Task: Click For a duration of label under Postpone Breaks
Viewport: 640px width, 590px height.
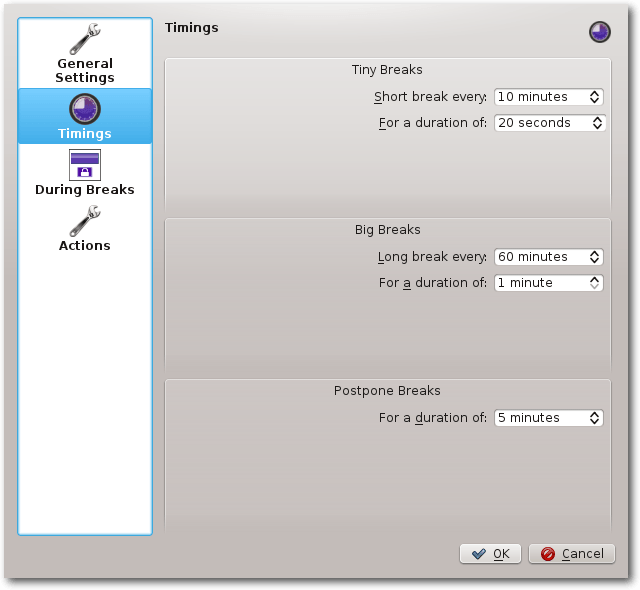Action: pos(433,418)
